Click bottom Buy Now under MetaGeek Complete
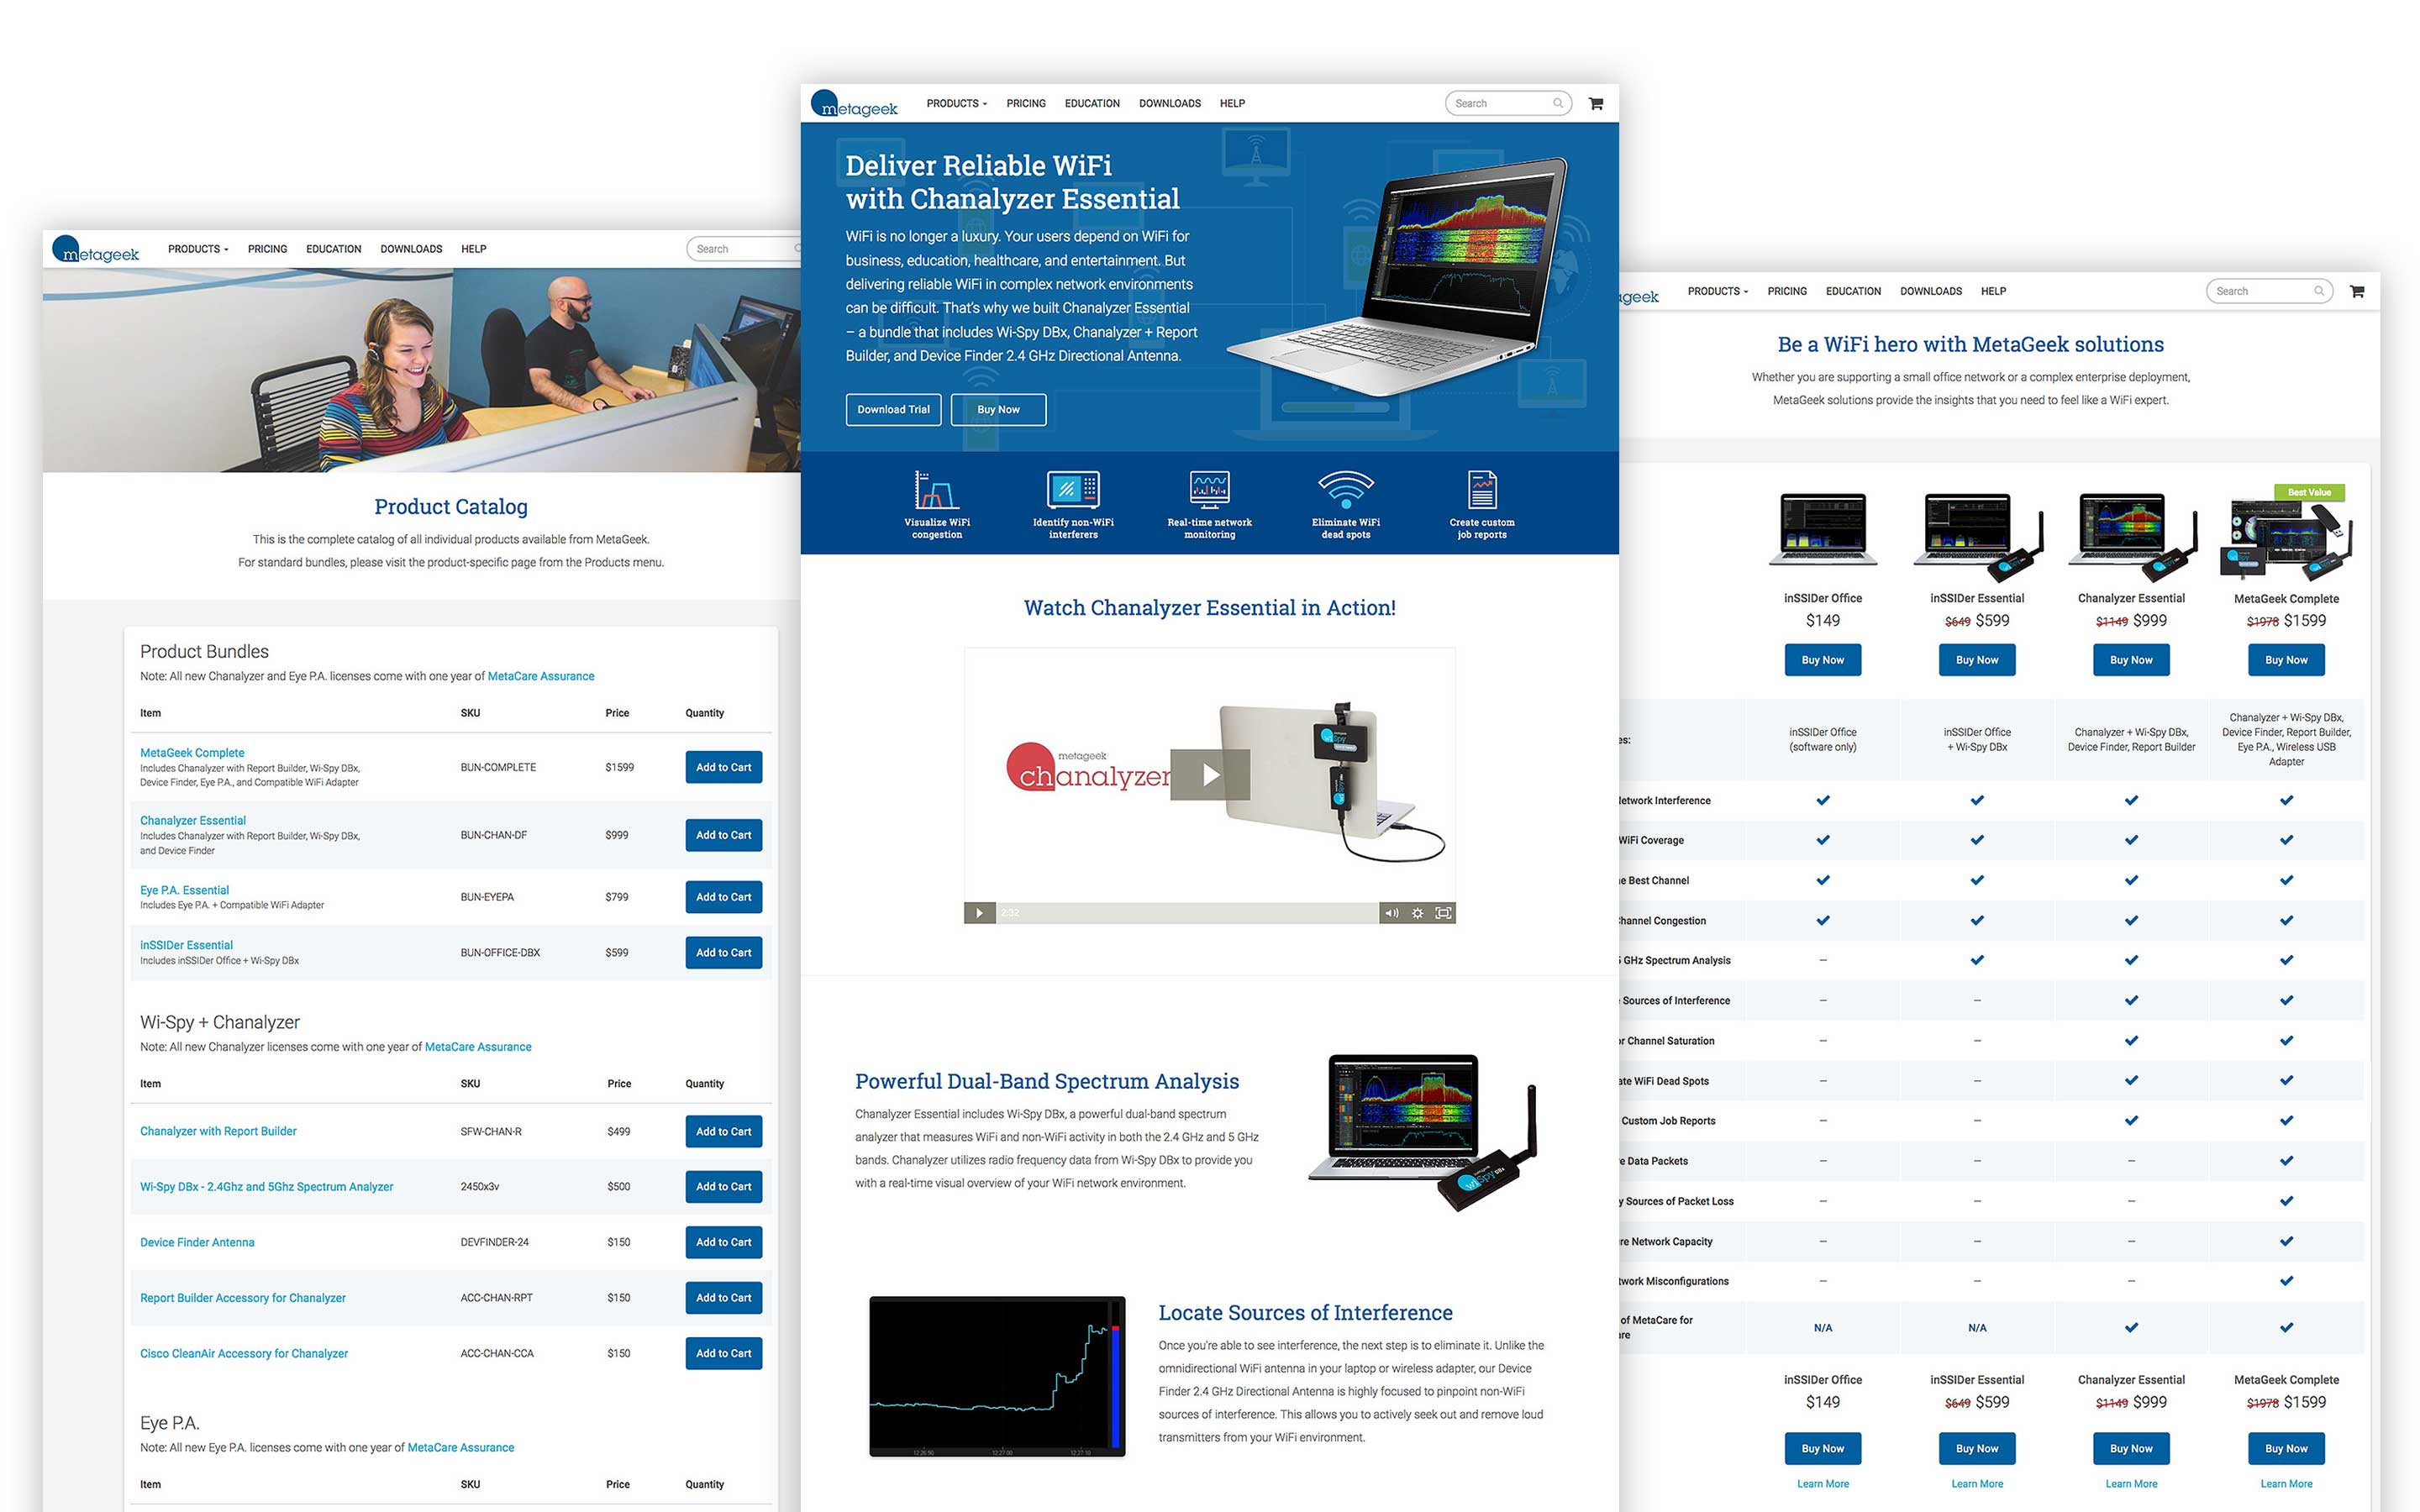Viewport: 2420px width, 1512px height. [2286, 1448]
